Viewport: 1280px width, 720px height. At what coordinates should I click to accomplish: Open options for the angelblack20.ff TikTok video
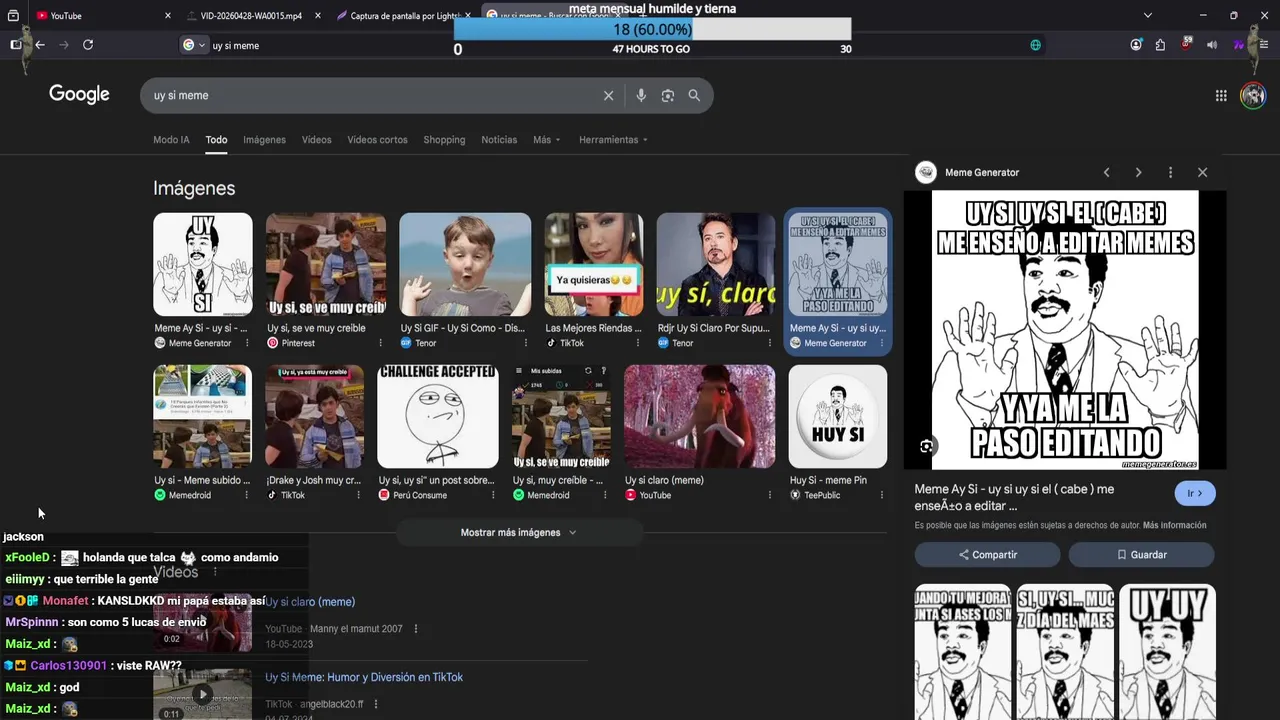click(376, 704)
